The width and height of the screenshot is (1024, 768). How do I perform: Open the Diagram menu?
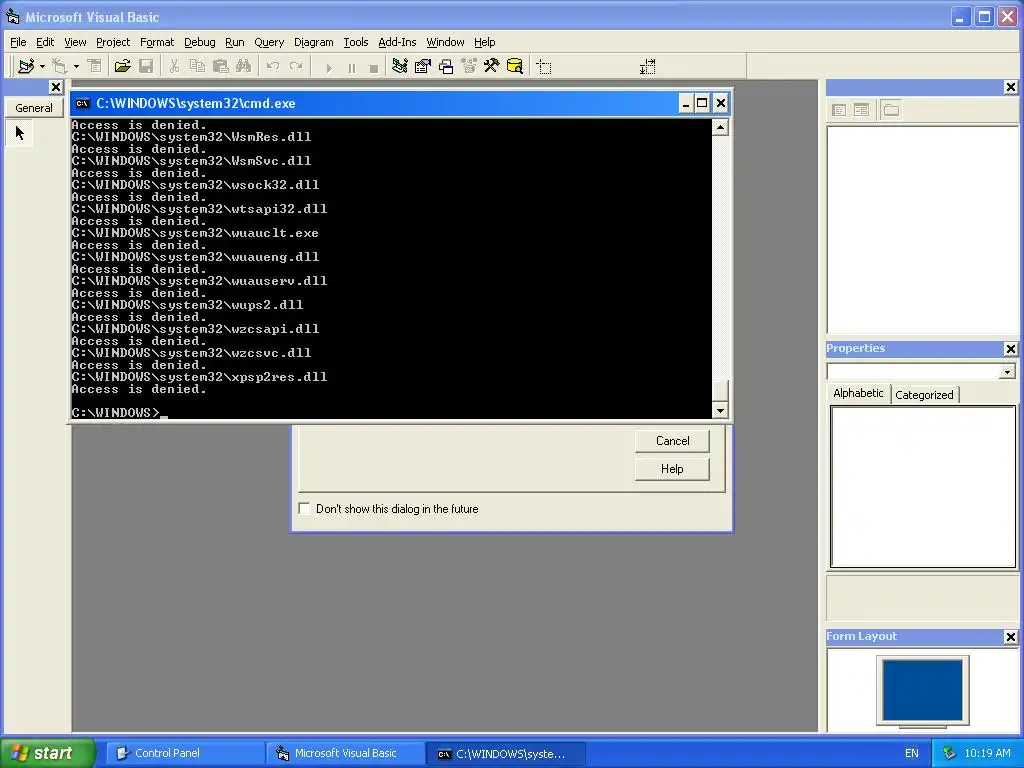click(x=313, y=42)
